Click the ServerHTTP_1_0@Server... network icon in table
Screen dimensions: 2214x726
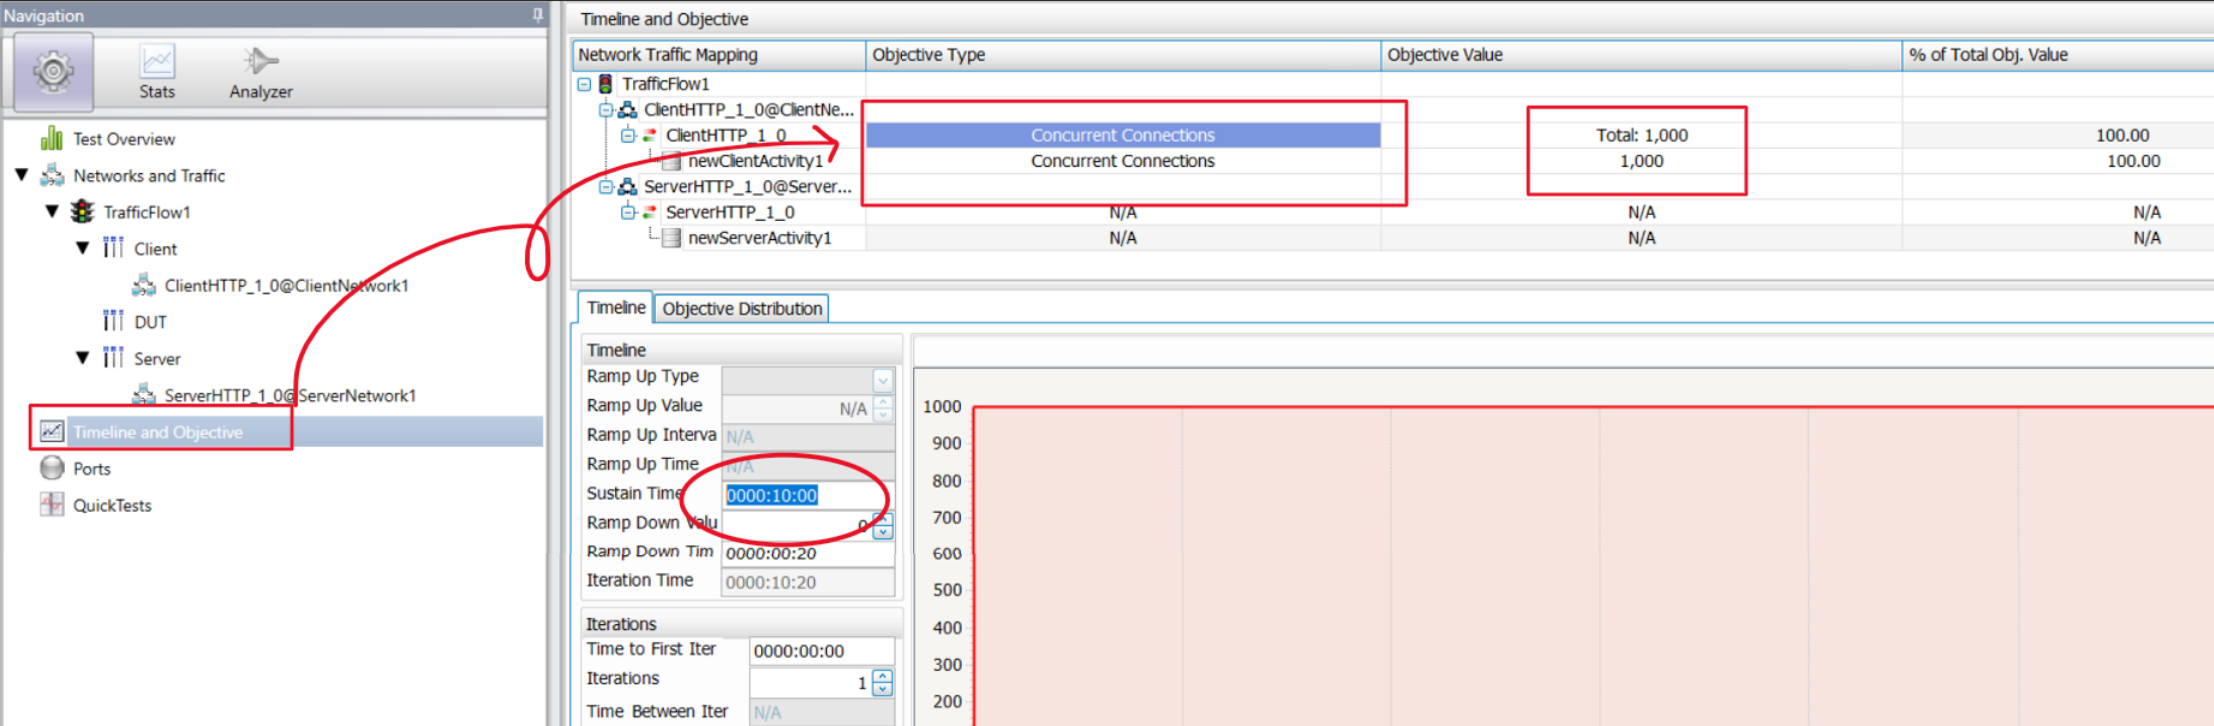pyautogui.click(x=627, y=186)
